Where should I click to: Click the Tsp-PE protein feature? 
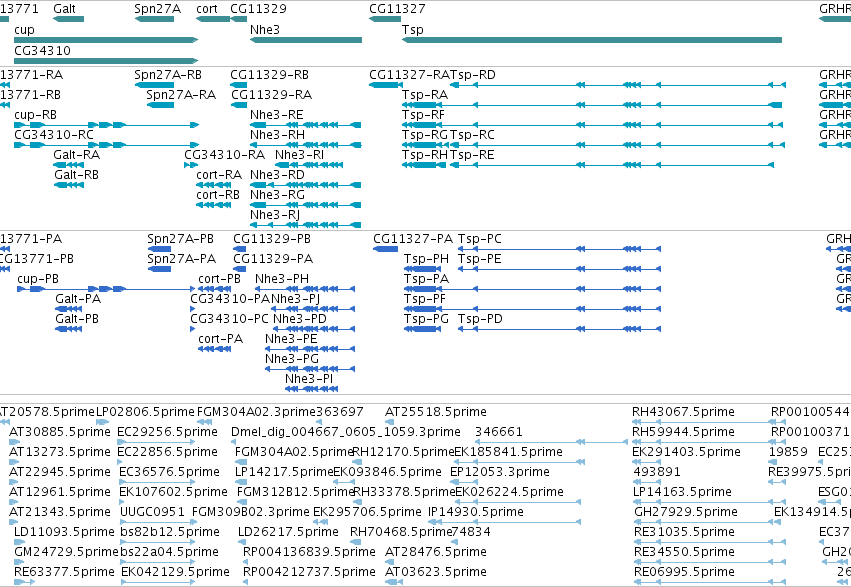point(560,269)
